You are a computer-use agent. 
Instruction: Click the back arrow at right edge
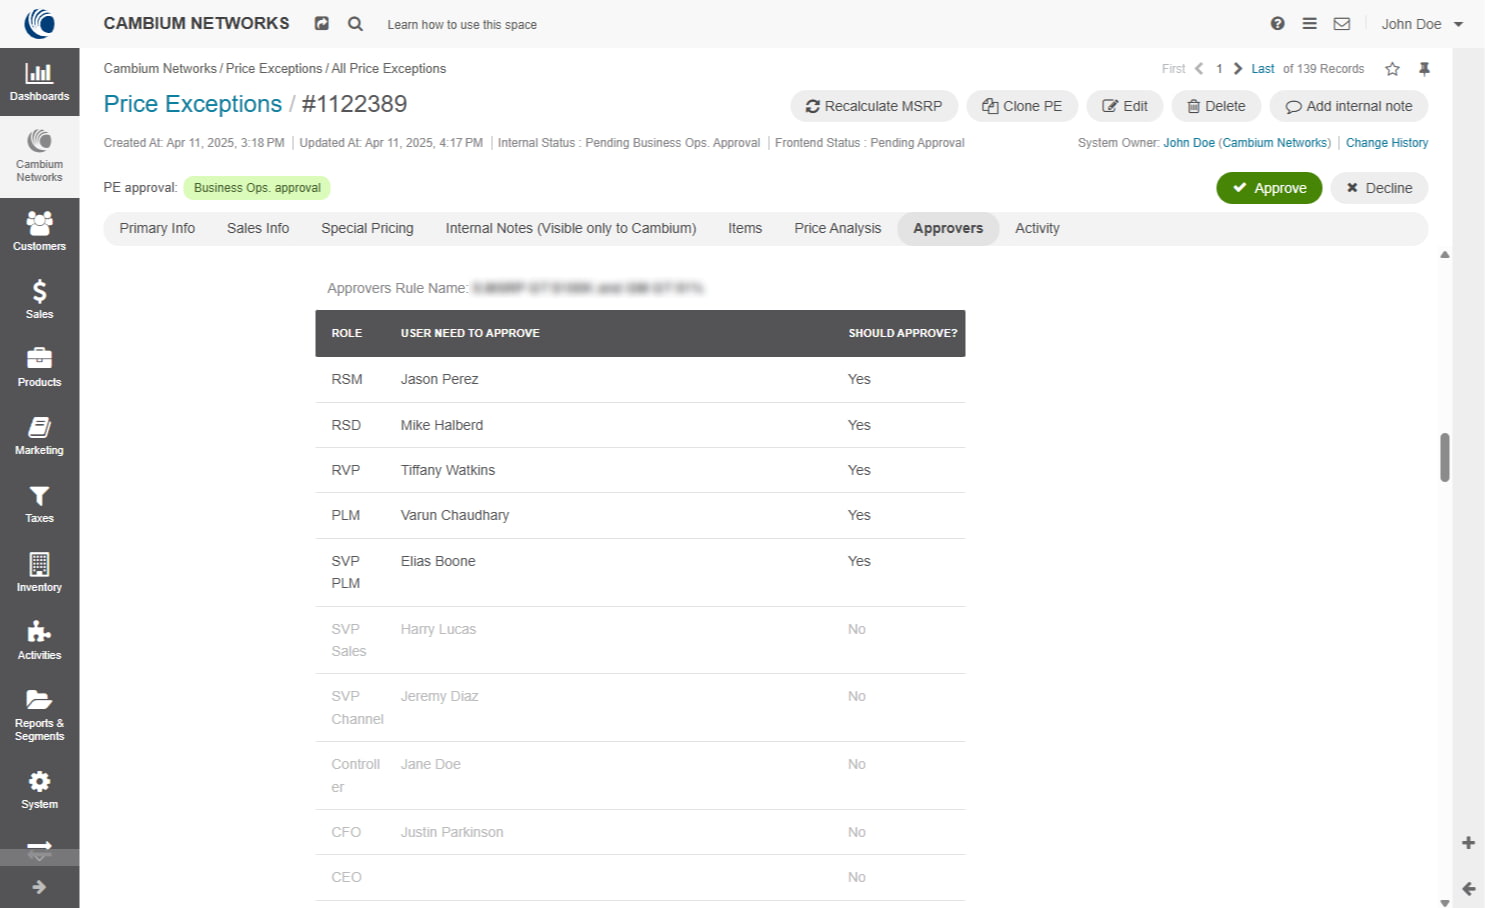coord(1468,888)
